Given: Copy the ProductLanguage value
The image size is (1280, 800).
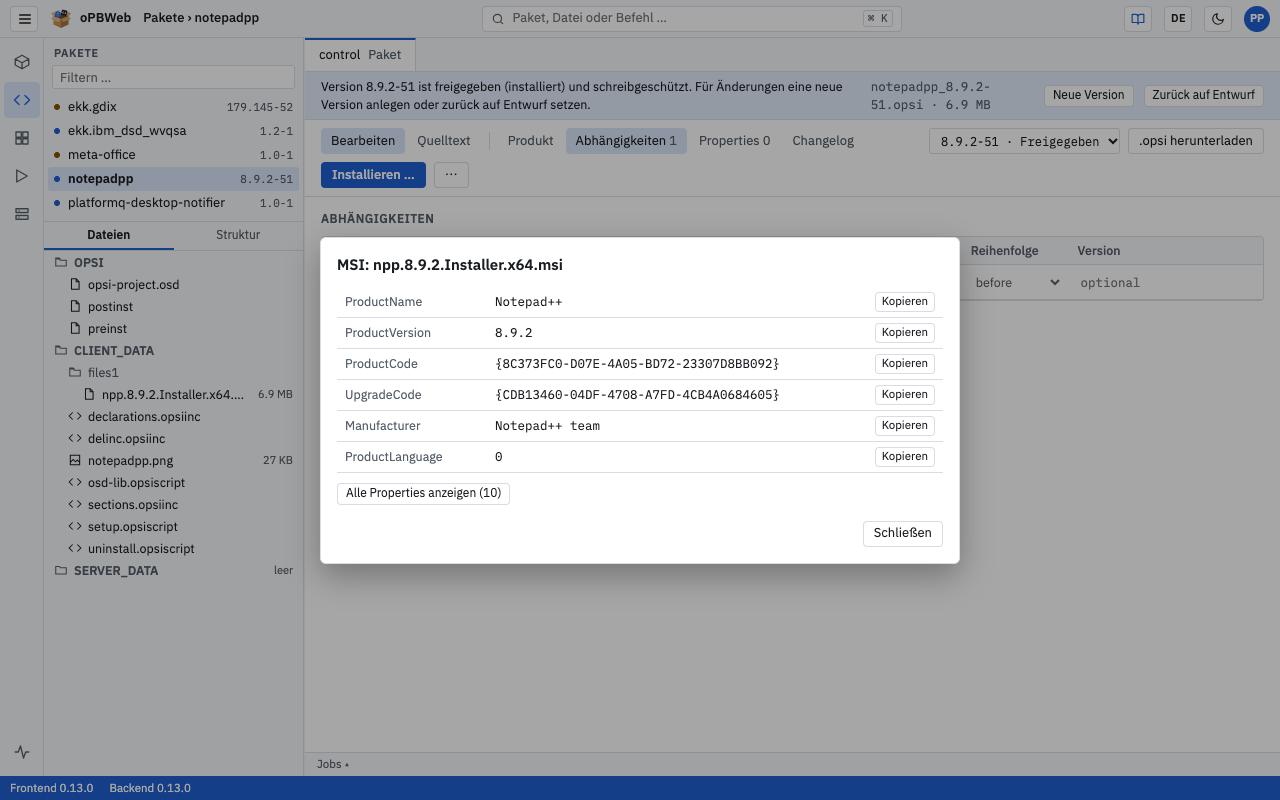Looking at the screenshot, I should 905,456.
